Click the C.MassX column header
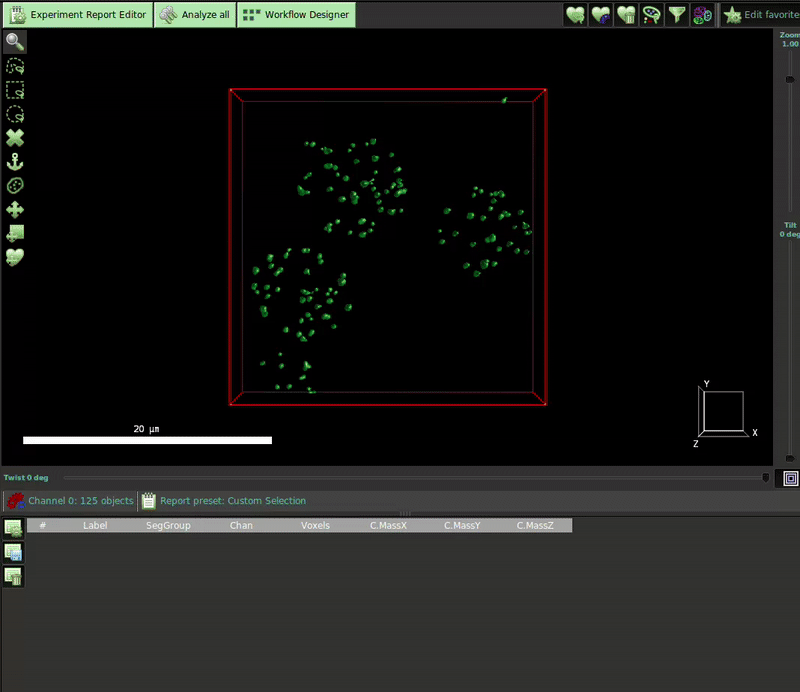 click(388, 525)
